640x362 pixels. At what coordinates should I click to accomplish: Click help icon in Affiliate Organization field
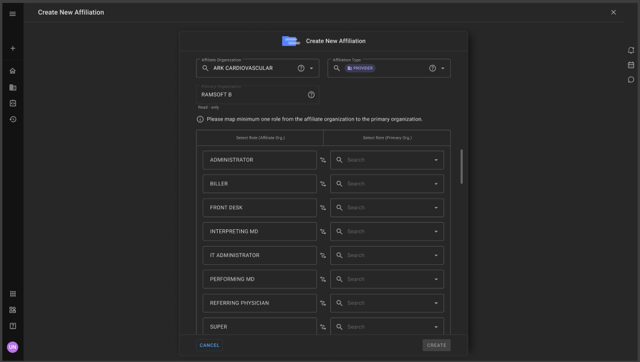click(x=301, y=68)
